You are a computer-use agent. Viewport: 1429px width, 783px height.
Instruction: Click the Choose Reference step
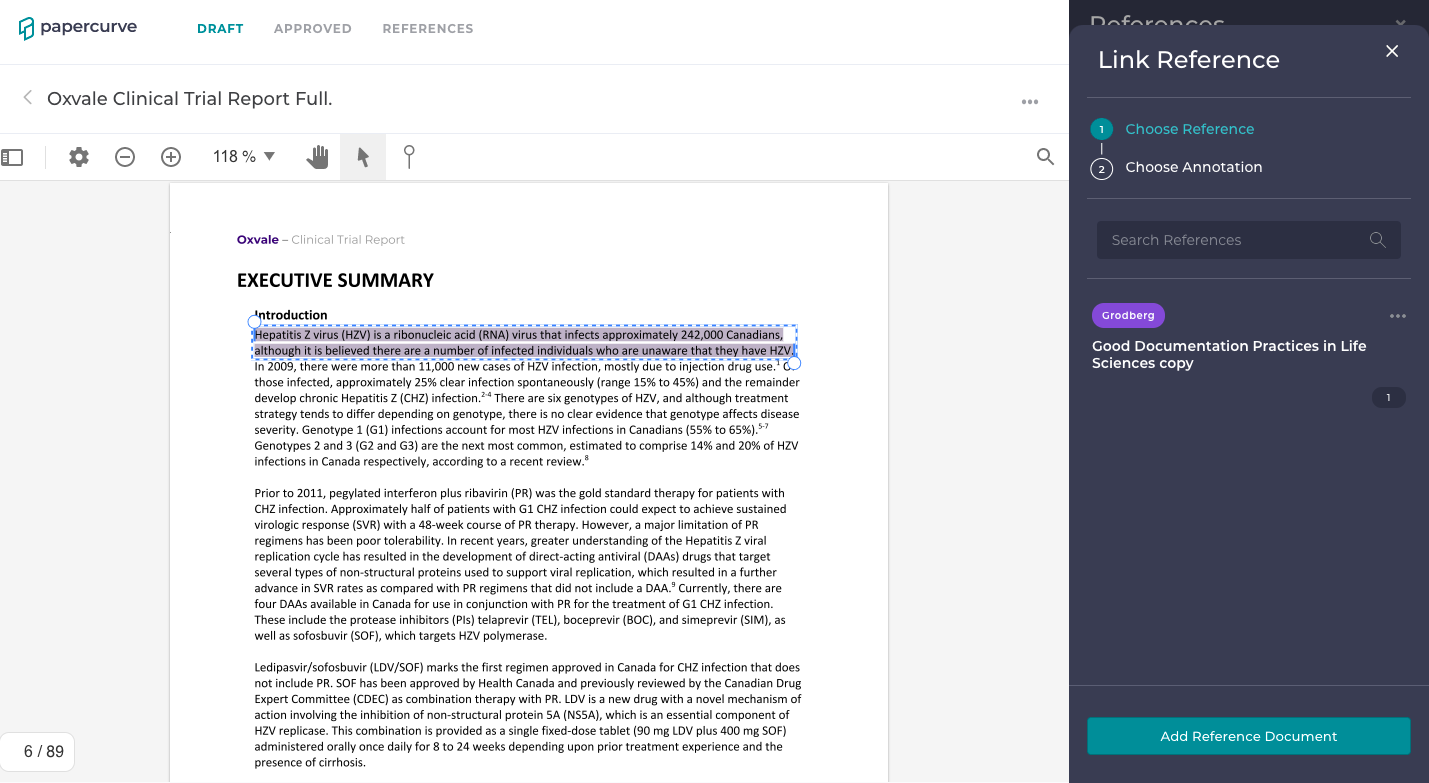coord(1189,129)
